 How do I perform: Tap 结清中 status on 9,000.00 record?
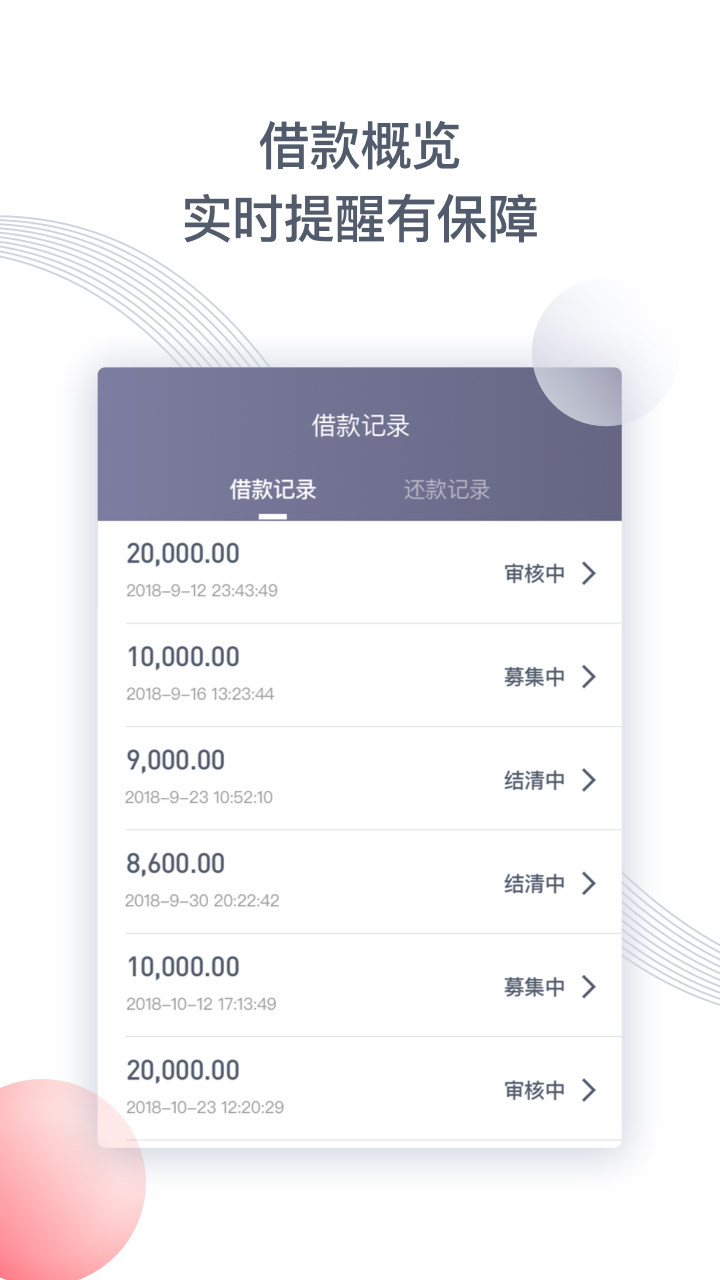534,780
